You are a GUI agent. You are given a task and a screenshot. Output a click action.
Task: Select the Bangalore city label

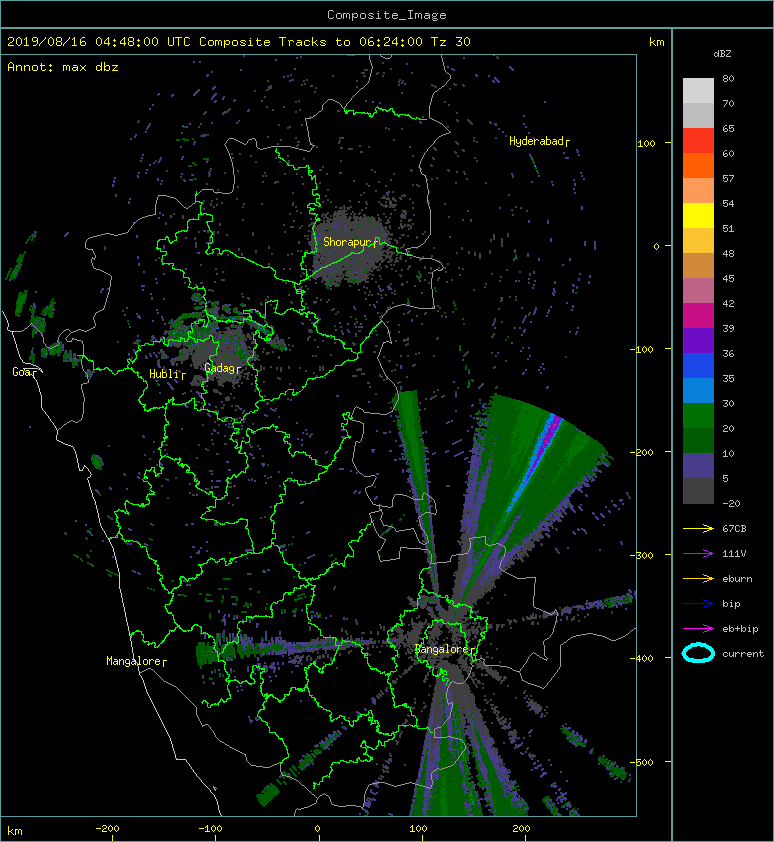tap(444, 649)
